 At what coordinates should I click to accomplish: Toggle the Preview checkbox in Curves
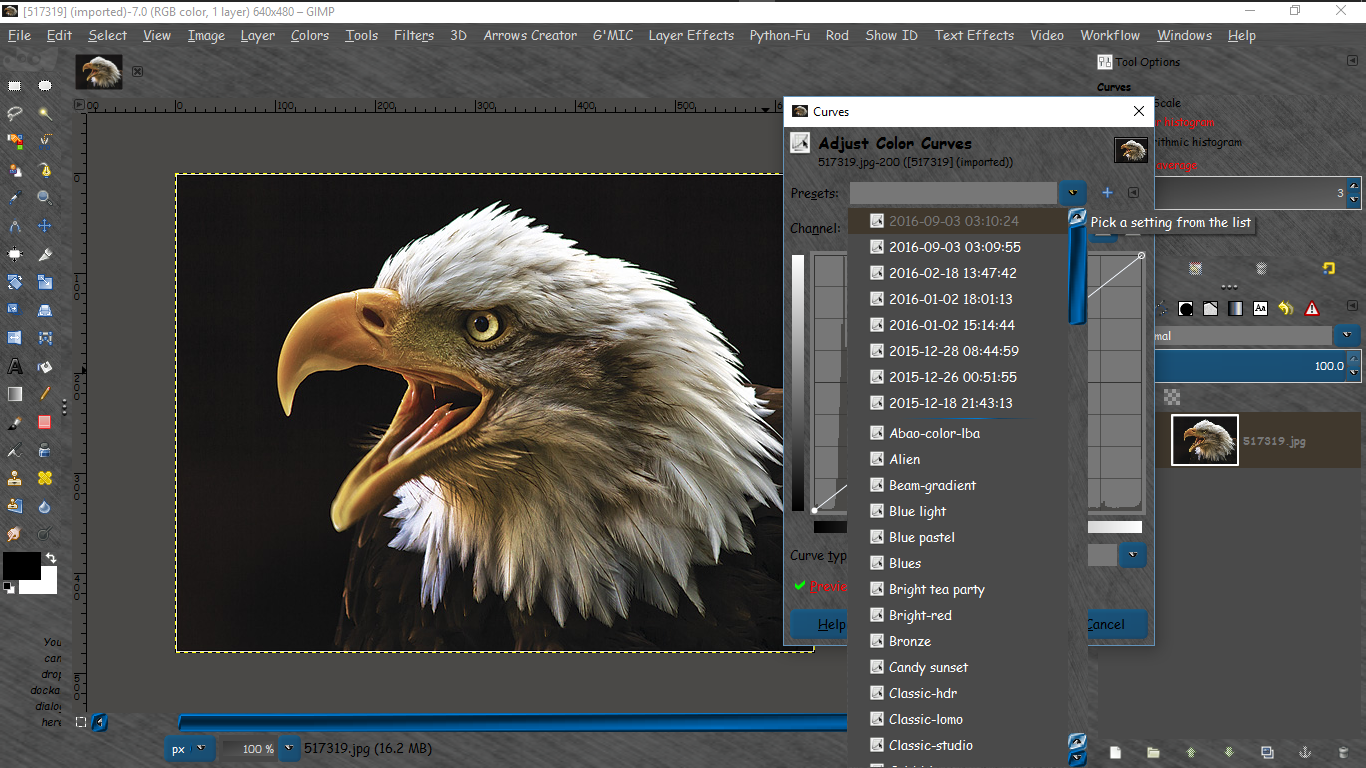point(800,586)
